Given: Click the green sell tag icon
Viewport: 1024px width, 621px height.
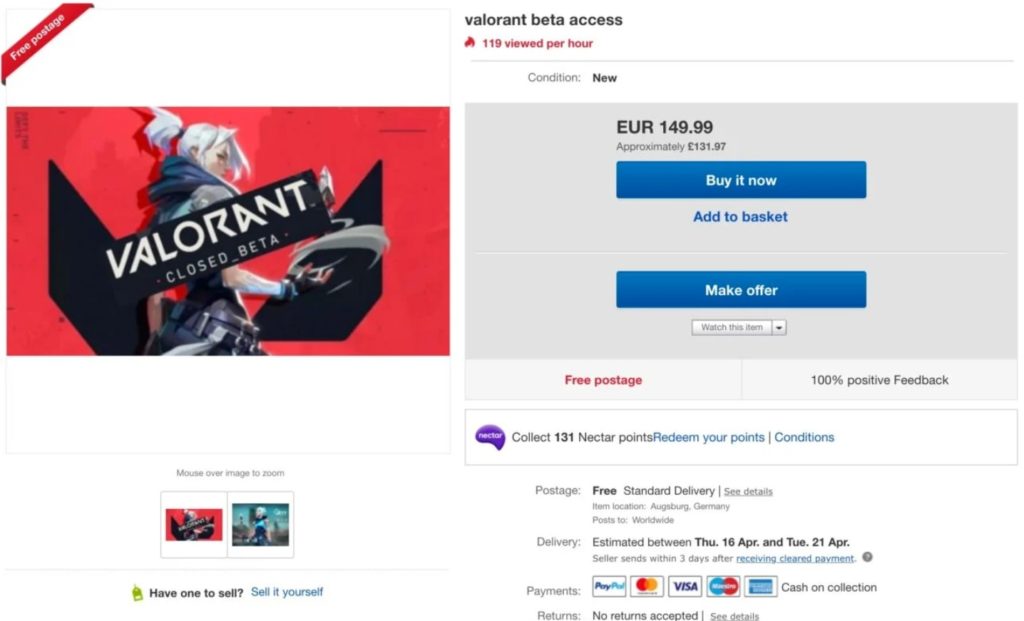Looking at the screenshot, I should point(137,593).
